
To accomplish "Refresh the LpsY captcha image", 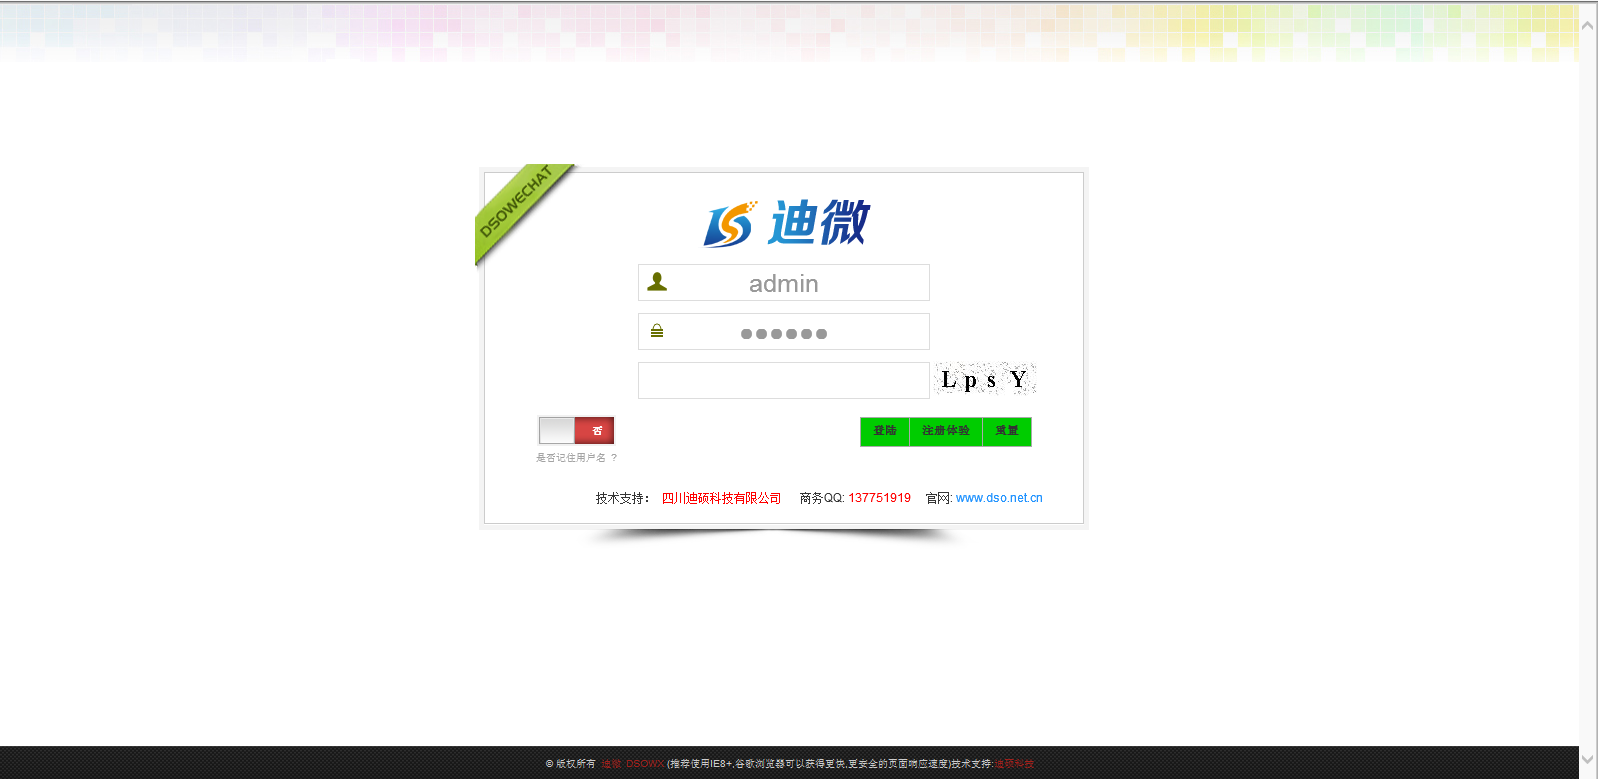I will [x=985, y=379].
